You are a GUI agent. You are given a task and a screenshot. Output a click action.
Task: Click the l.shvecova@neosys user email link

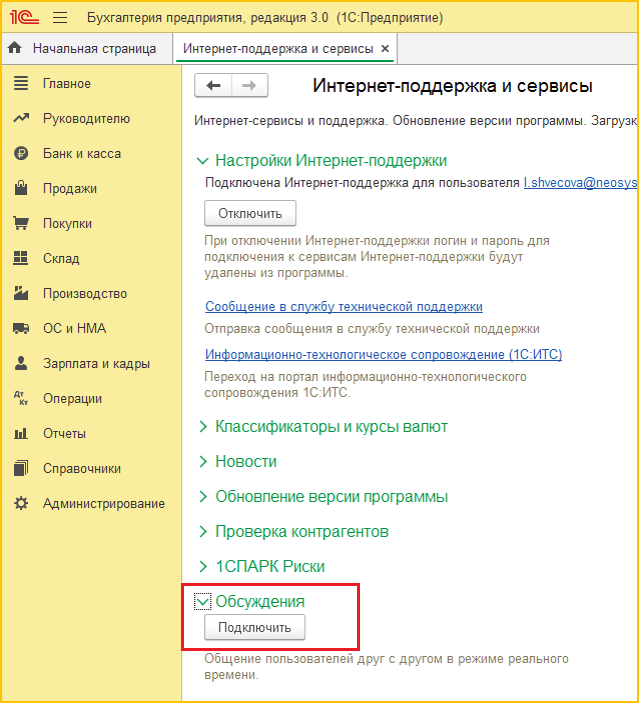(580, 183)
